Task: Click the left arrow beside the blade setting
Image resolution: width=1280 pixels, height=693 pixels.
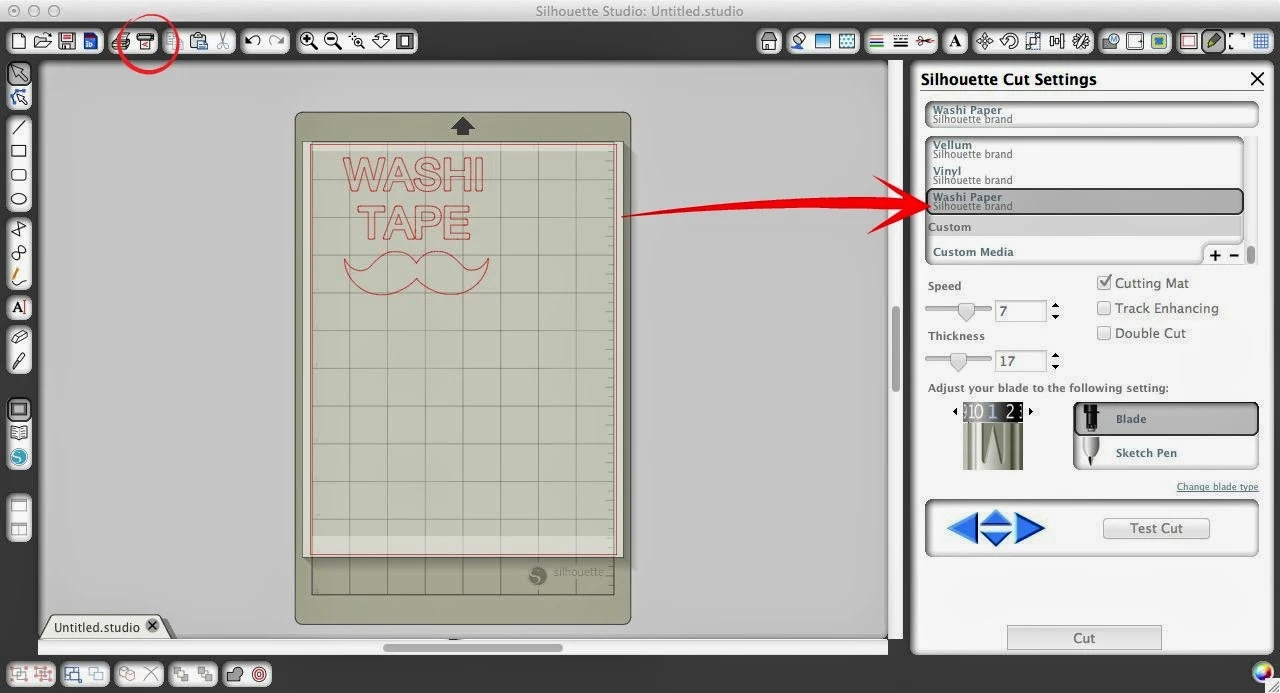Action: tap(955, 411)
